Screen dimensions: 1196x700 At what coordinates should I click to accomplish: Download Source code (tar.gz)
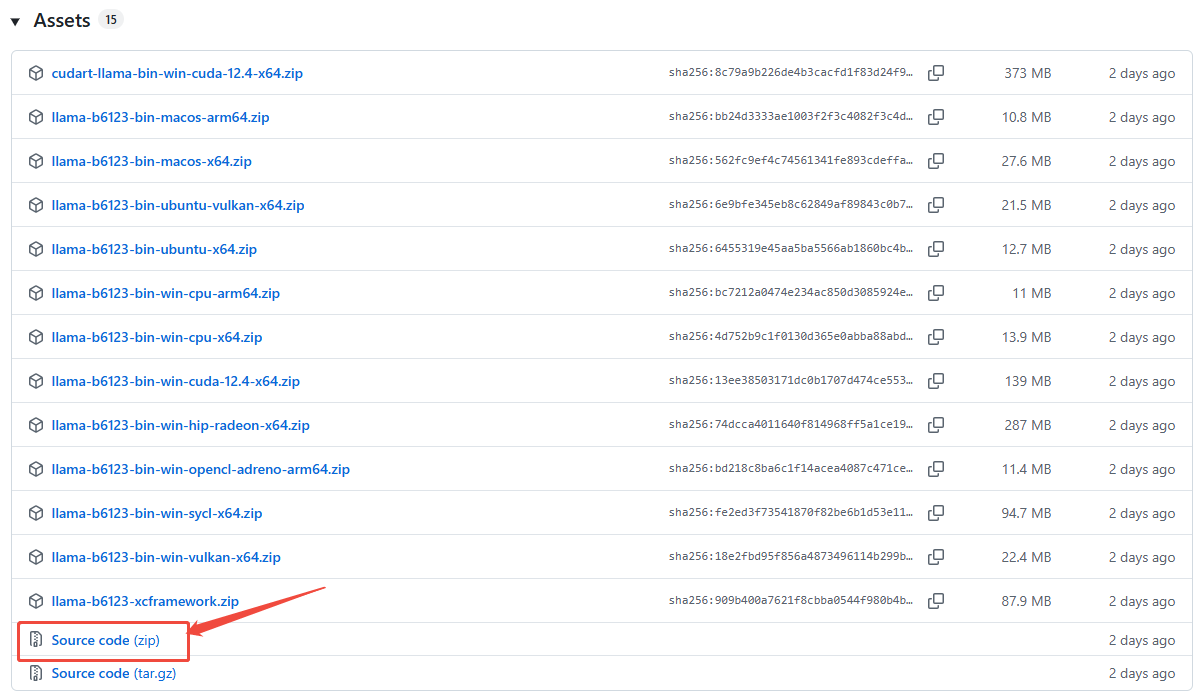[114, 673]
